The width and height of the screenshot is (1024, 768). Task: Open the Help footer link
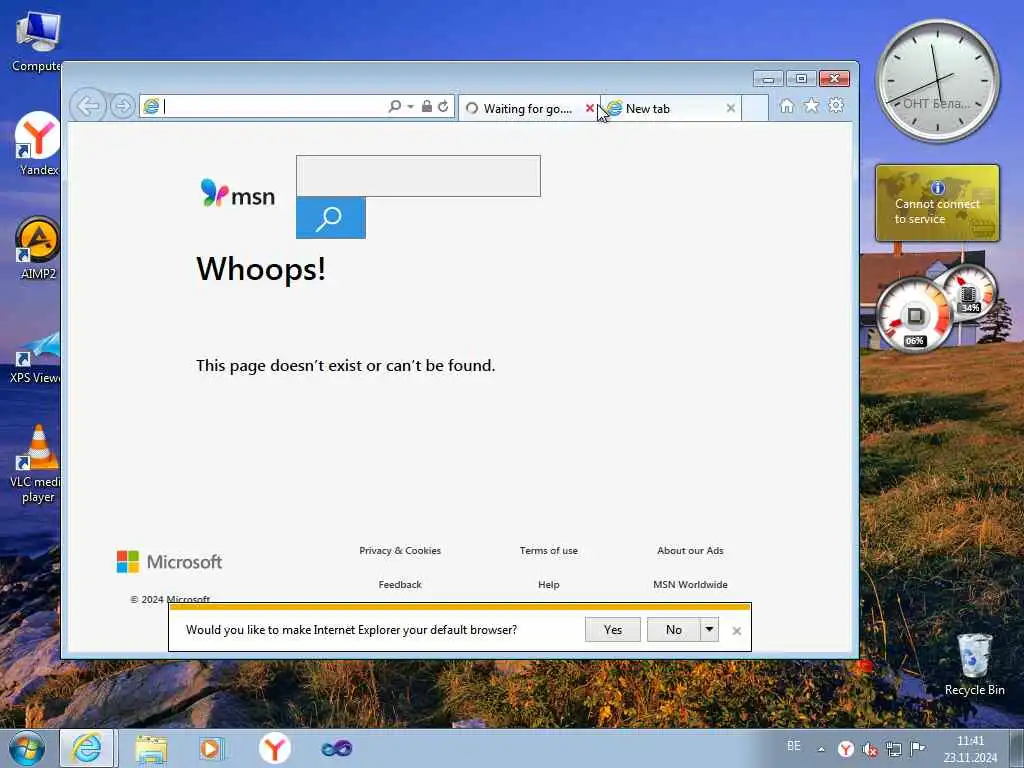coord(549,584)
